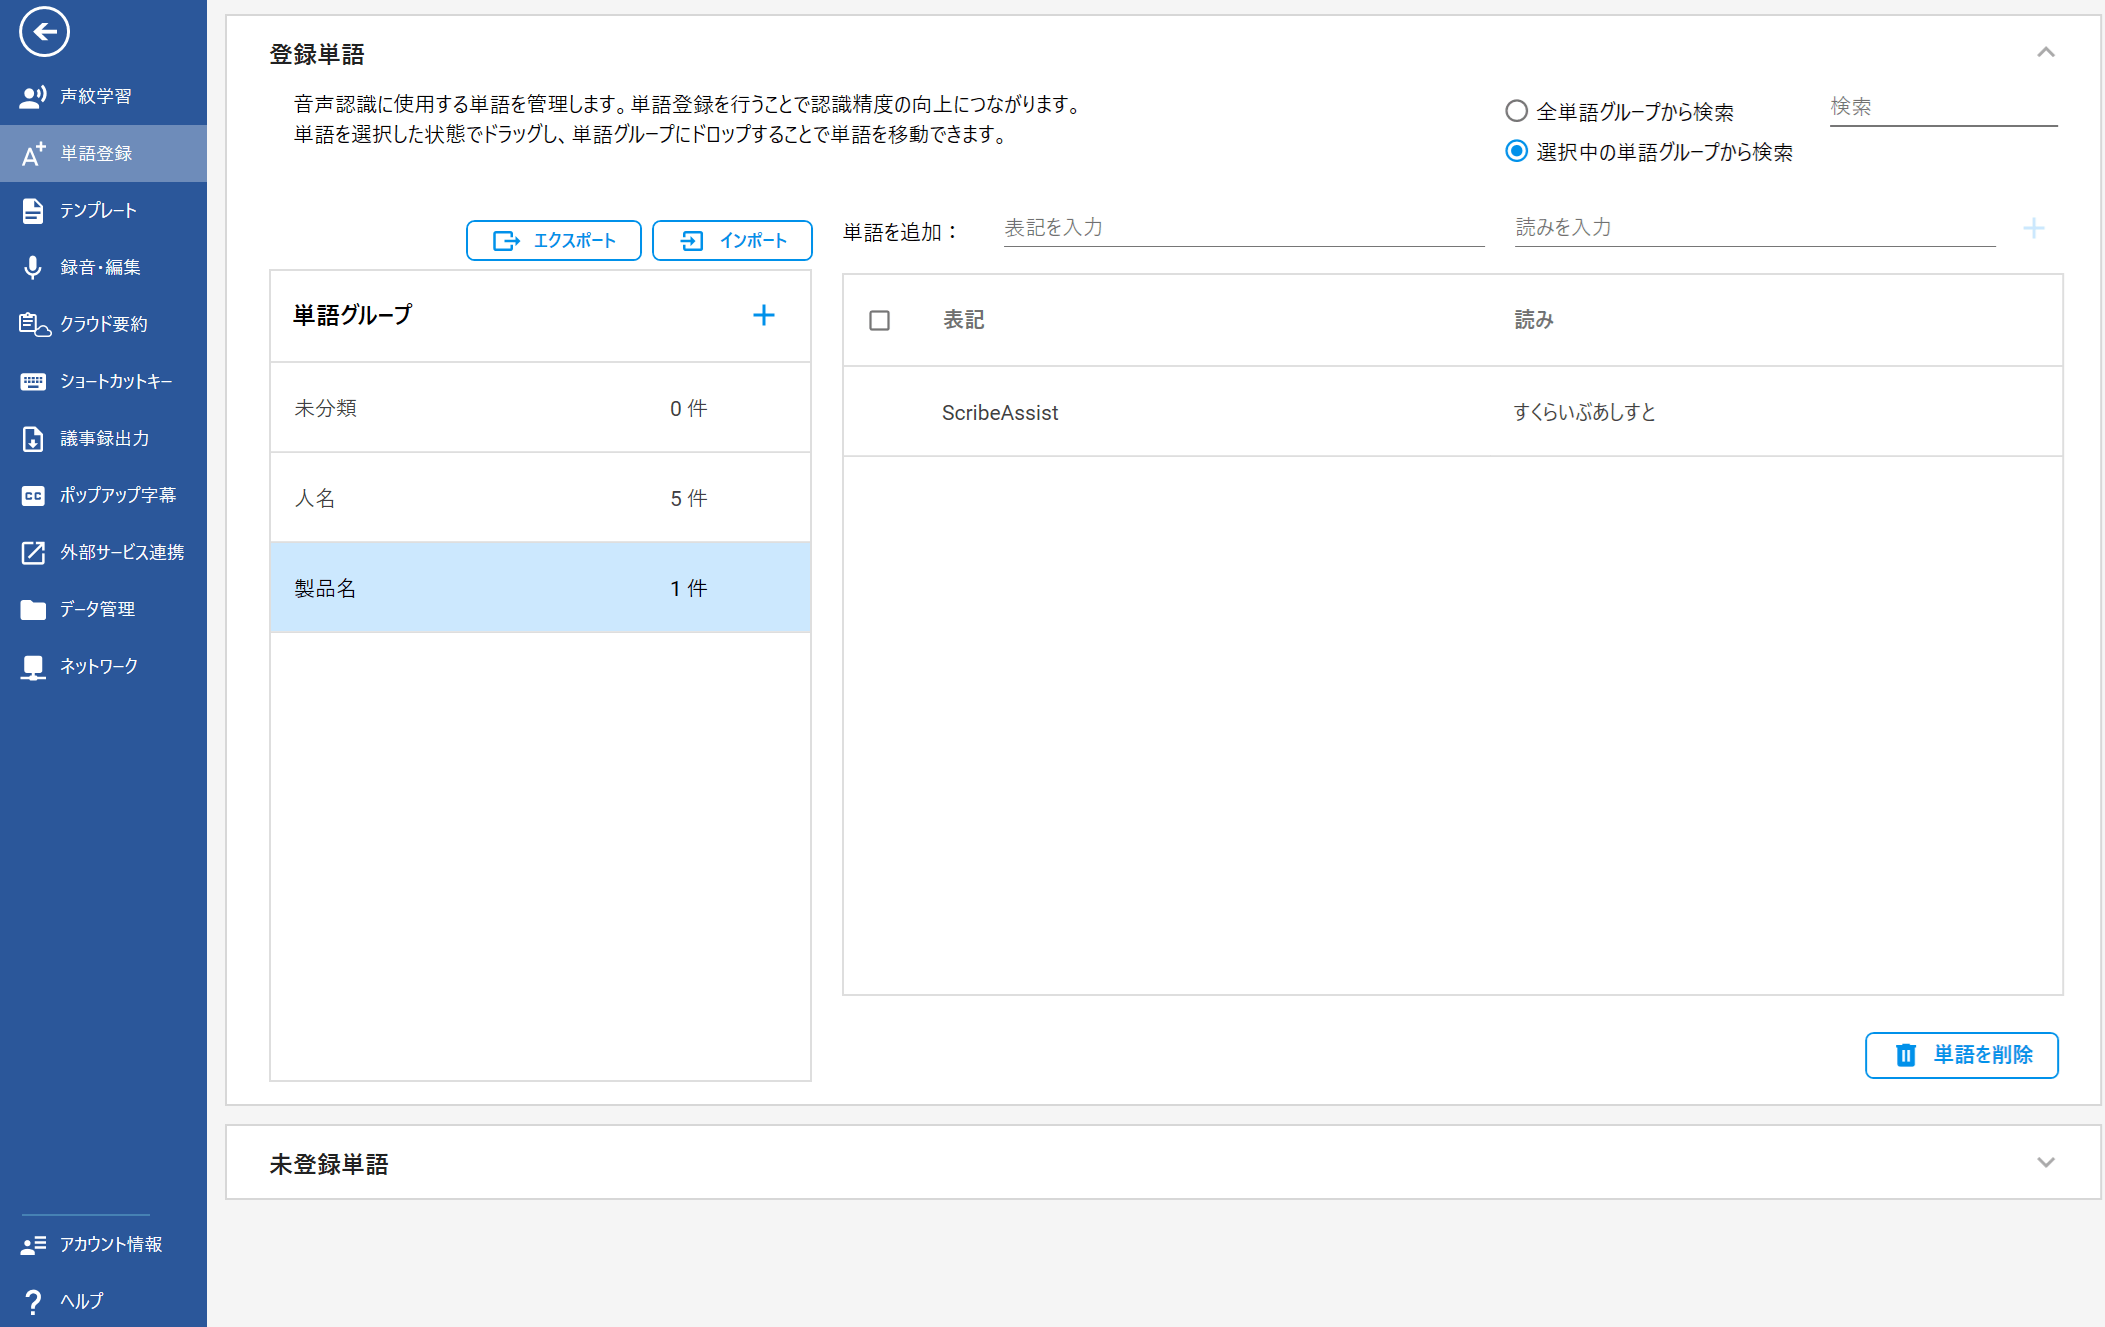This screenshot has height=1327, width=2105.
Task: Go to the データ管理 menu item
Action: (98, 609)
